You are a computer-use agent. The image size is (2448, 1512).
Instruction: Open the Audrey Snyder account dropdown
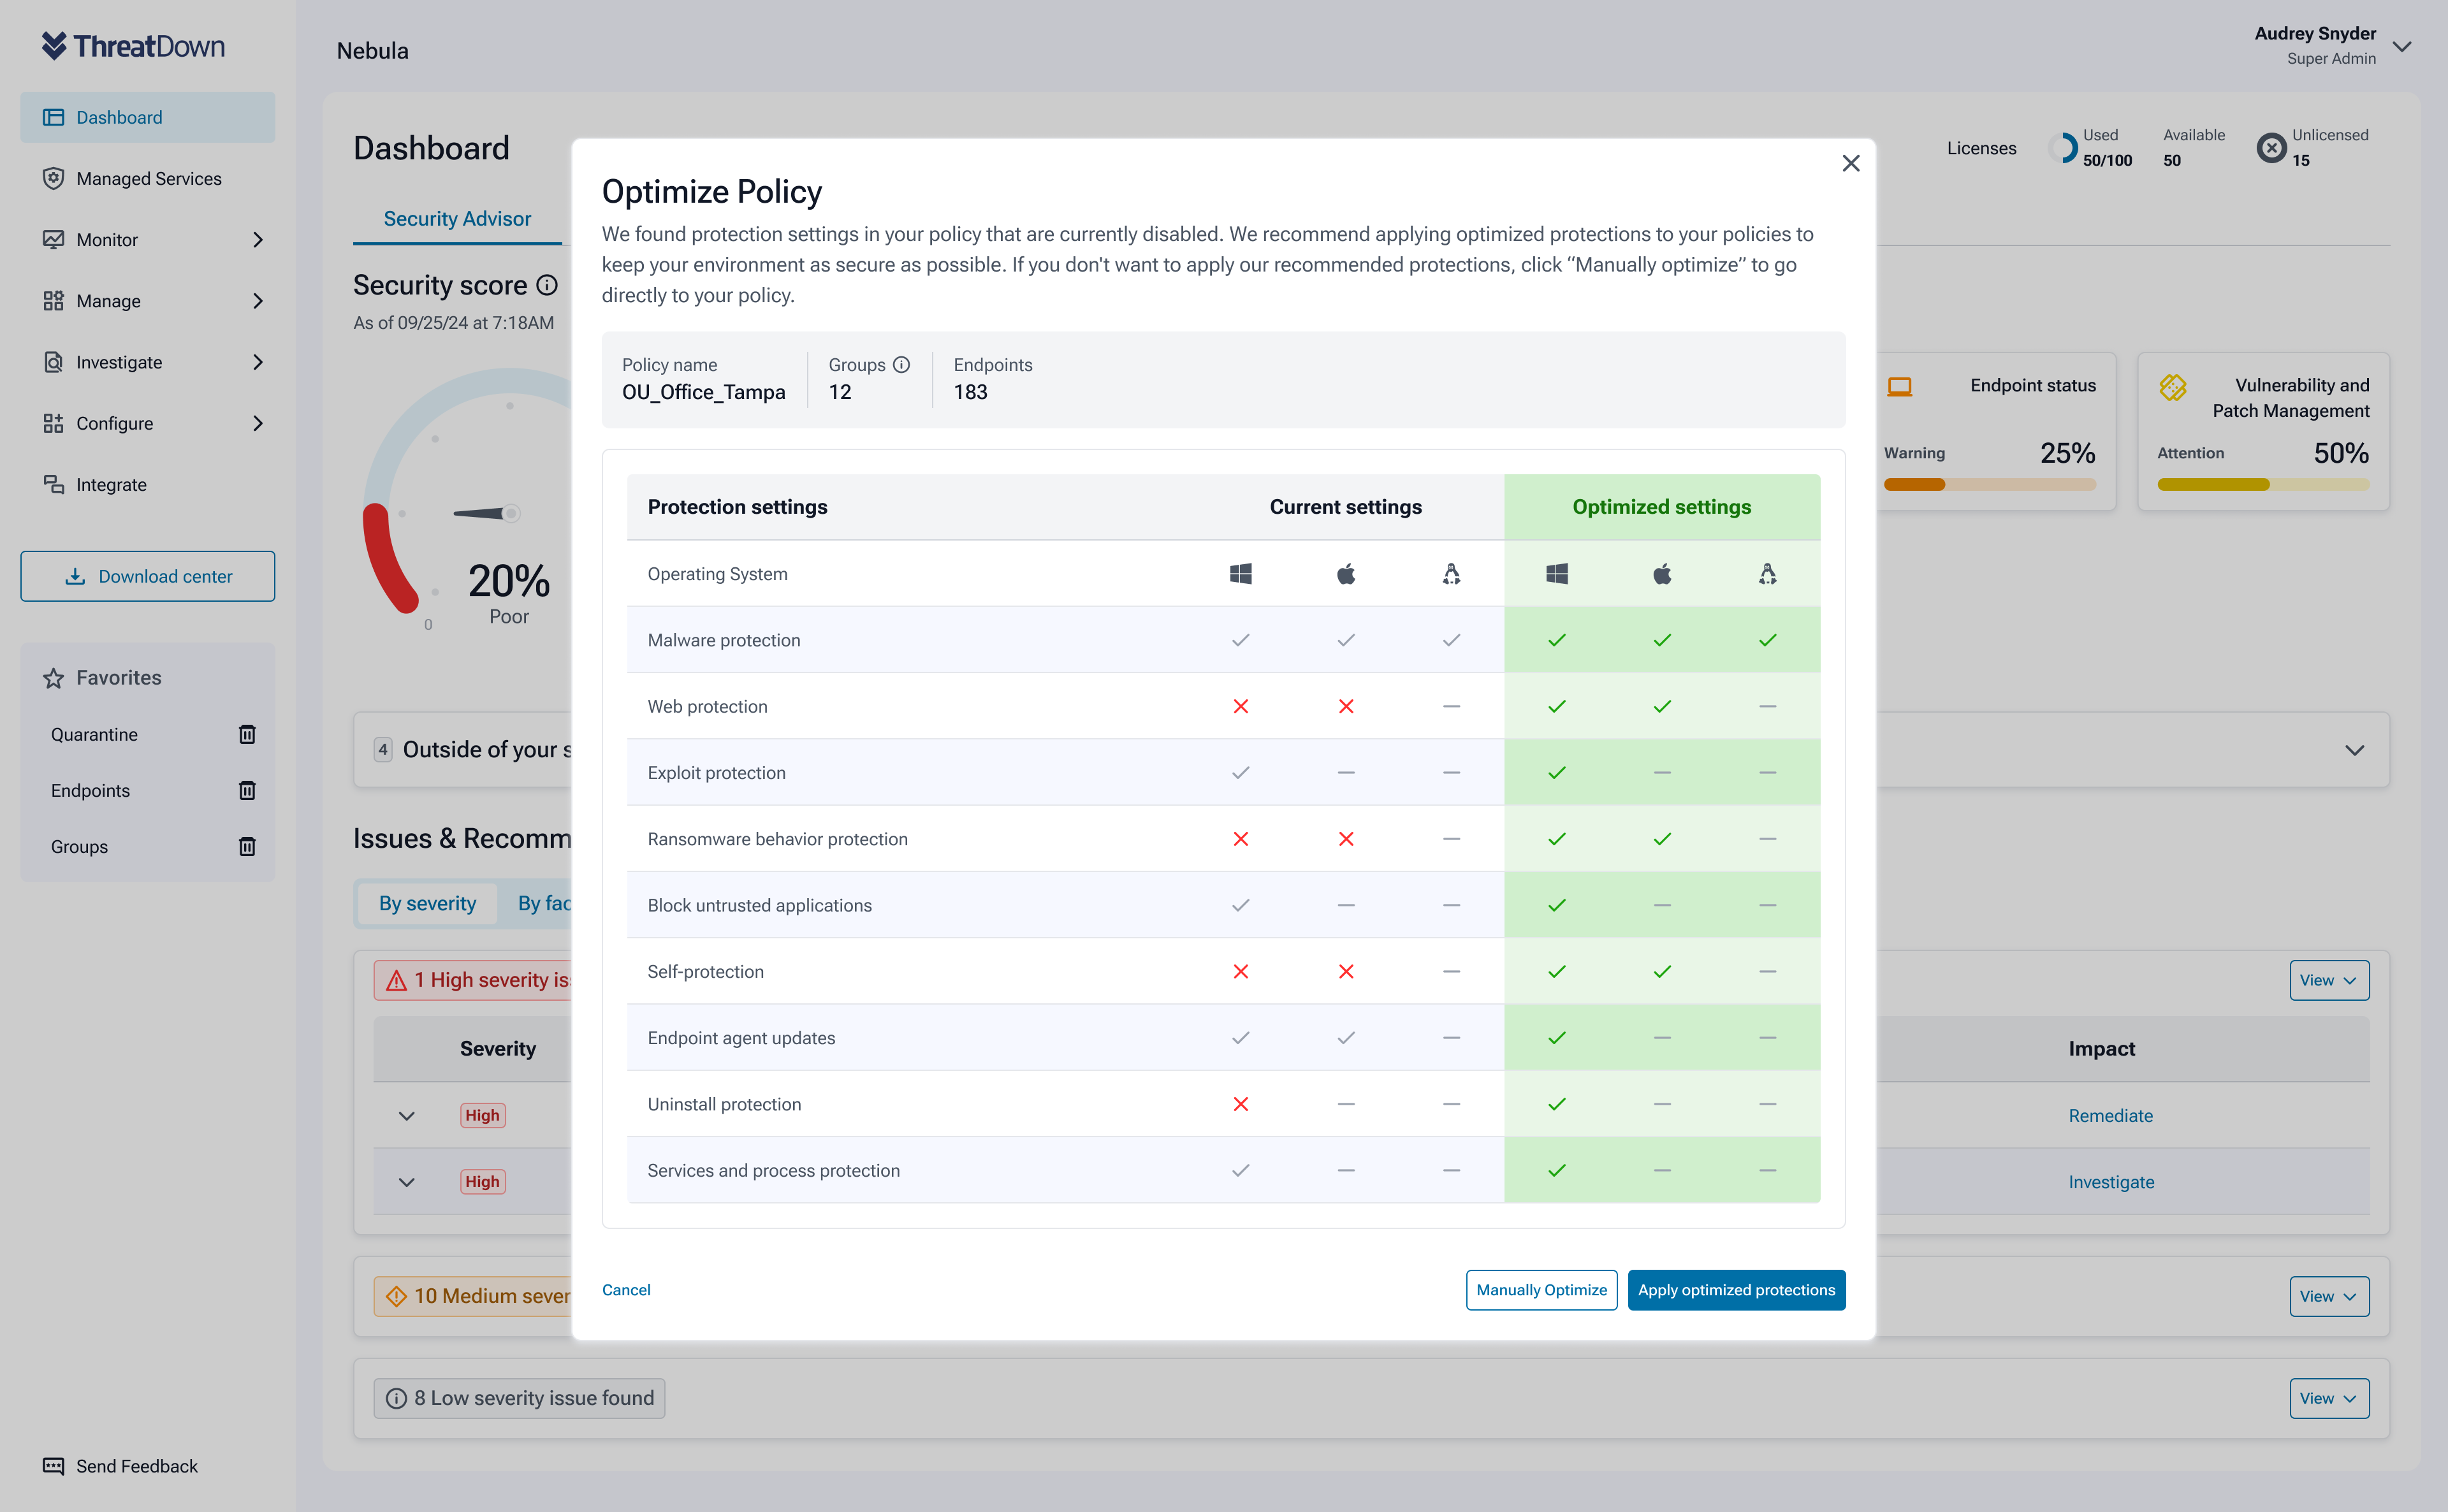[2402, 47]
